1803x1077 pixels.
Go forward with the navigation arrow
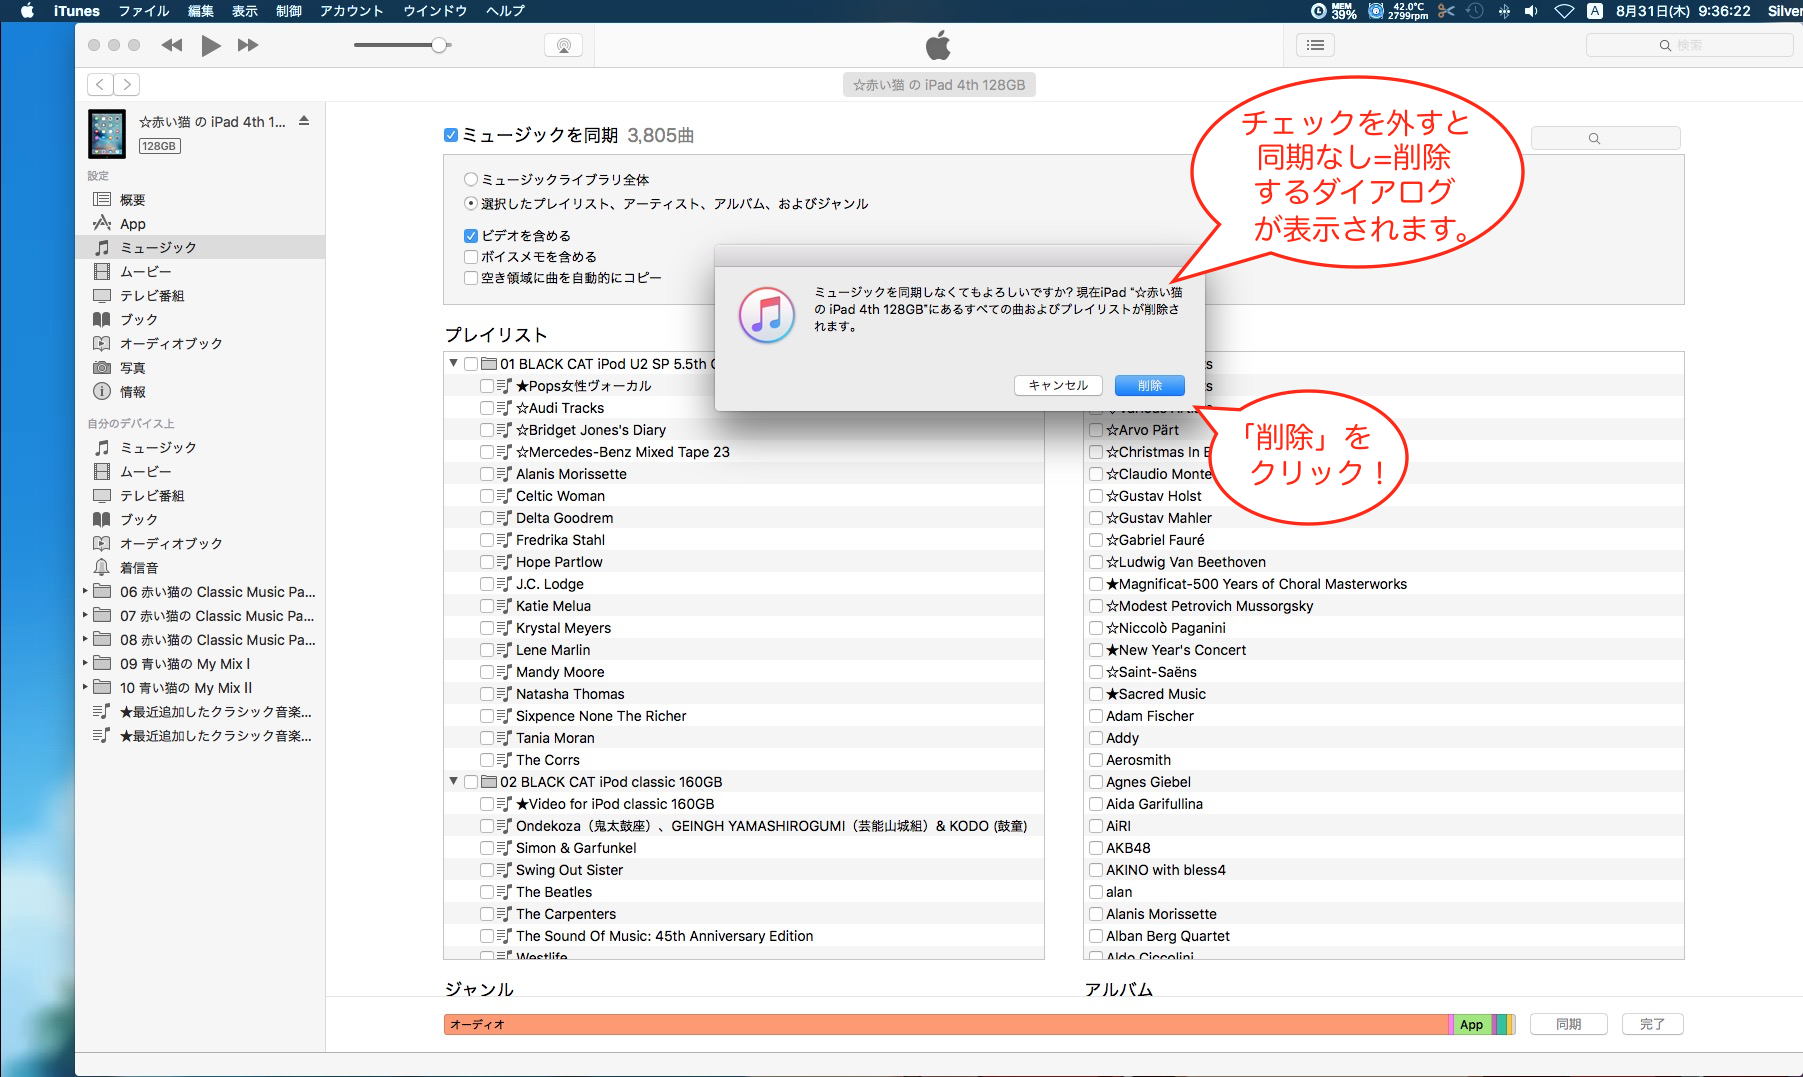pos(127,85)
